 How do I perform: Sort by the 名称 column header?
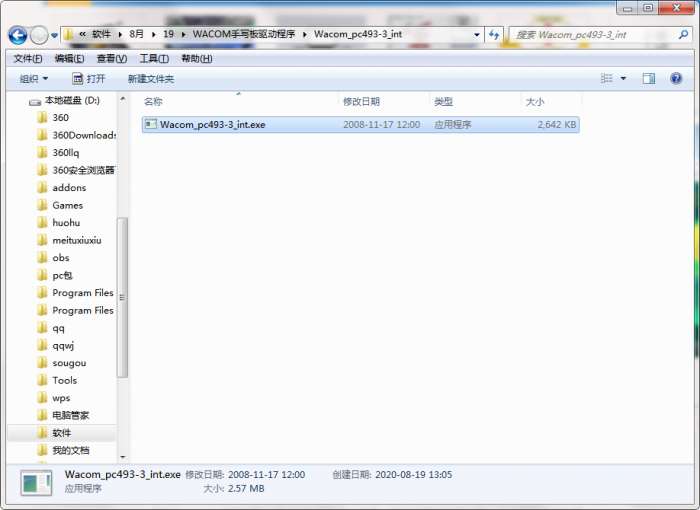153,102
